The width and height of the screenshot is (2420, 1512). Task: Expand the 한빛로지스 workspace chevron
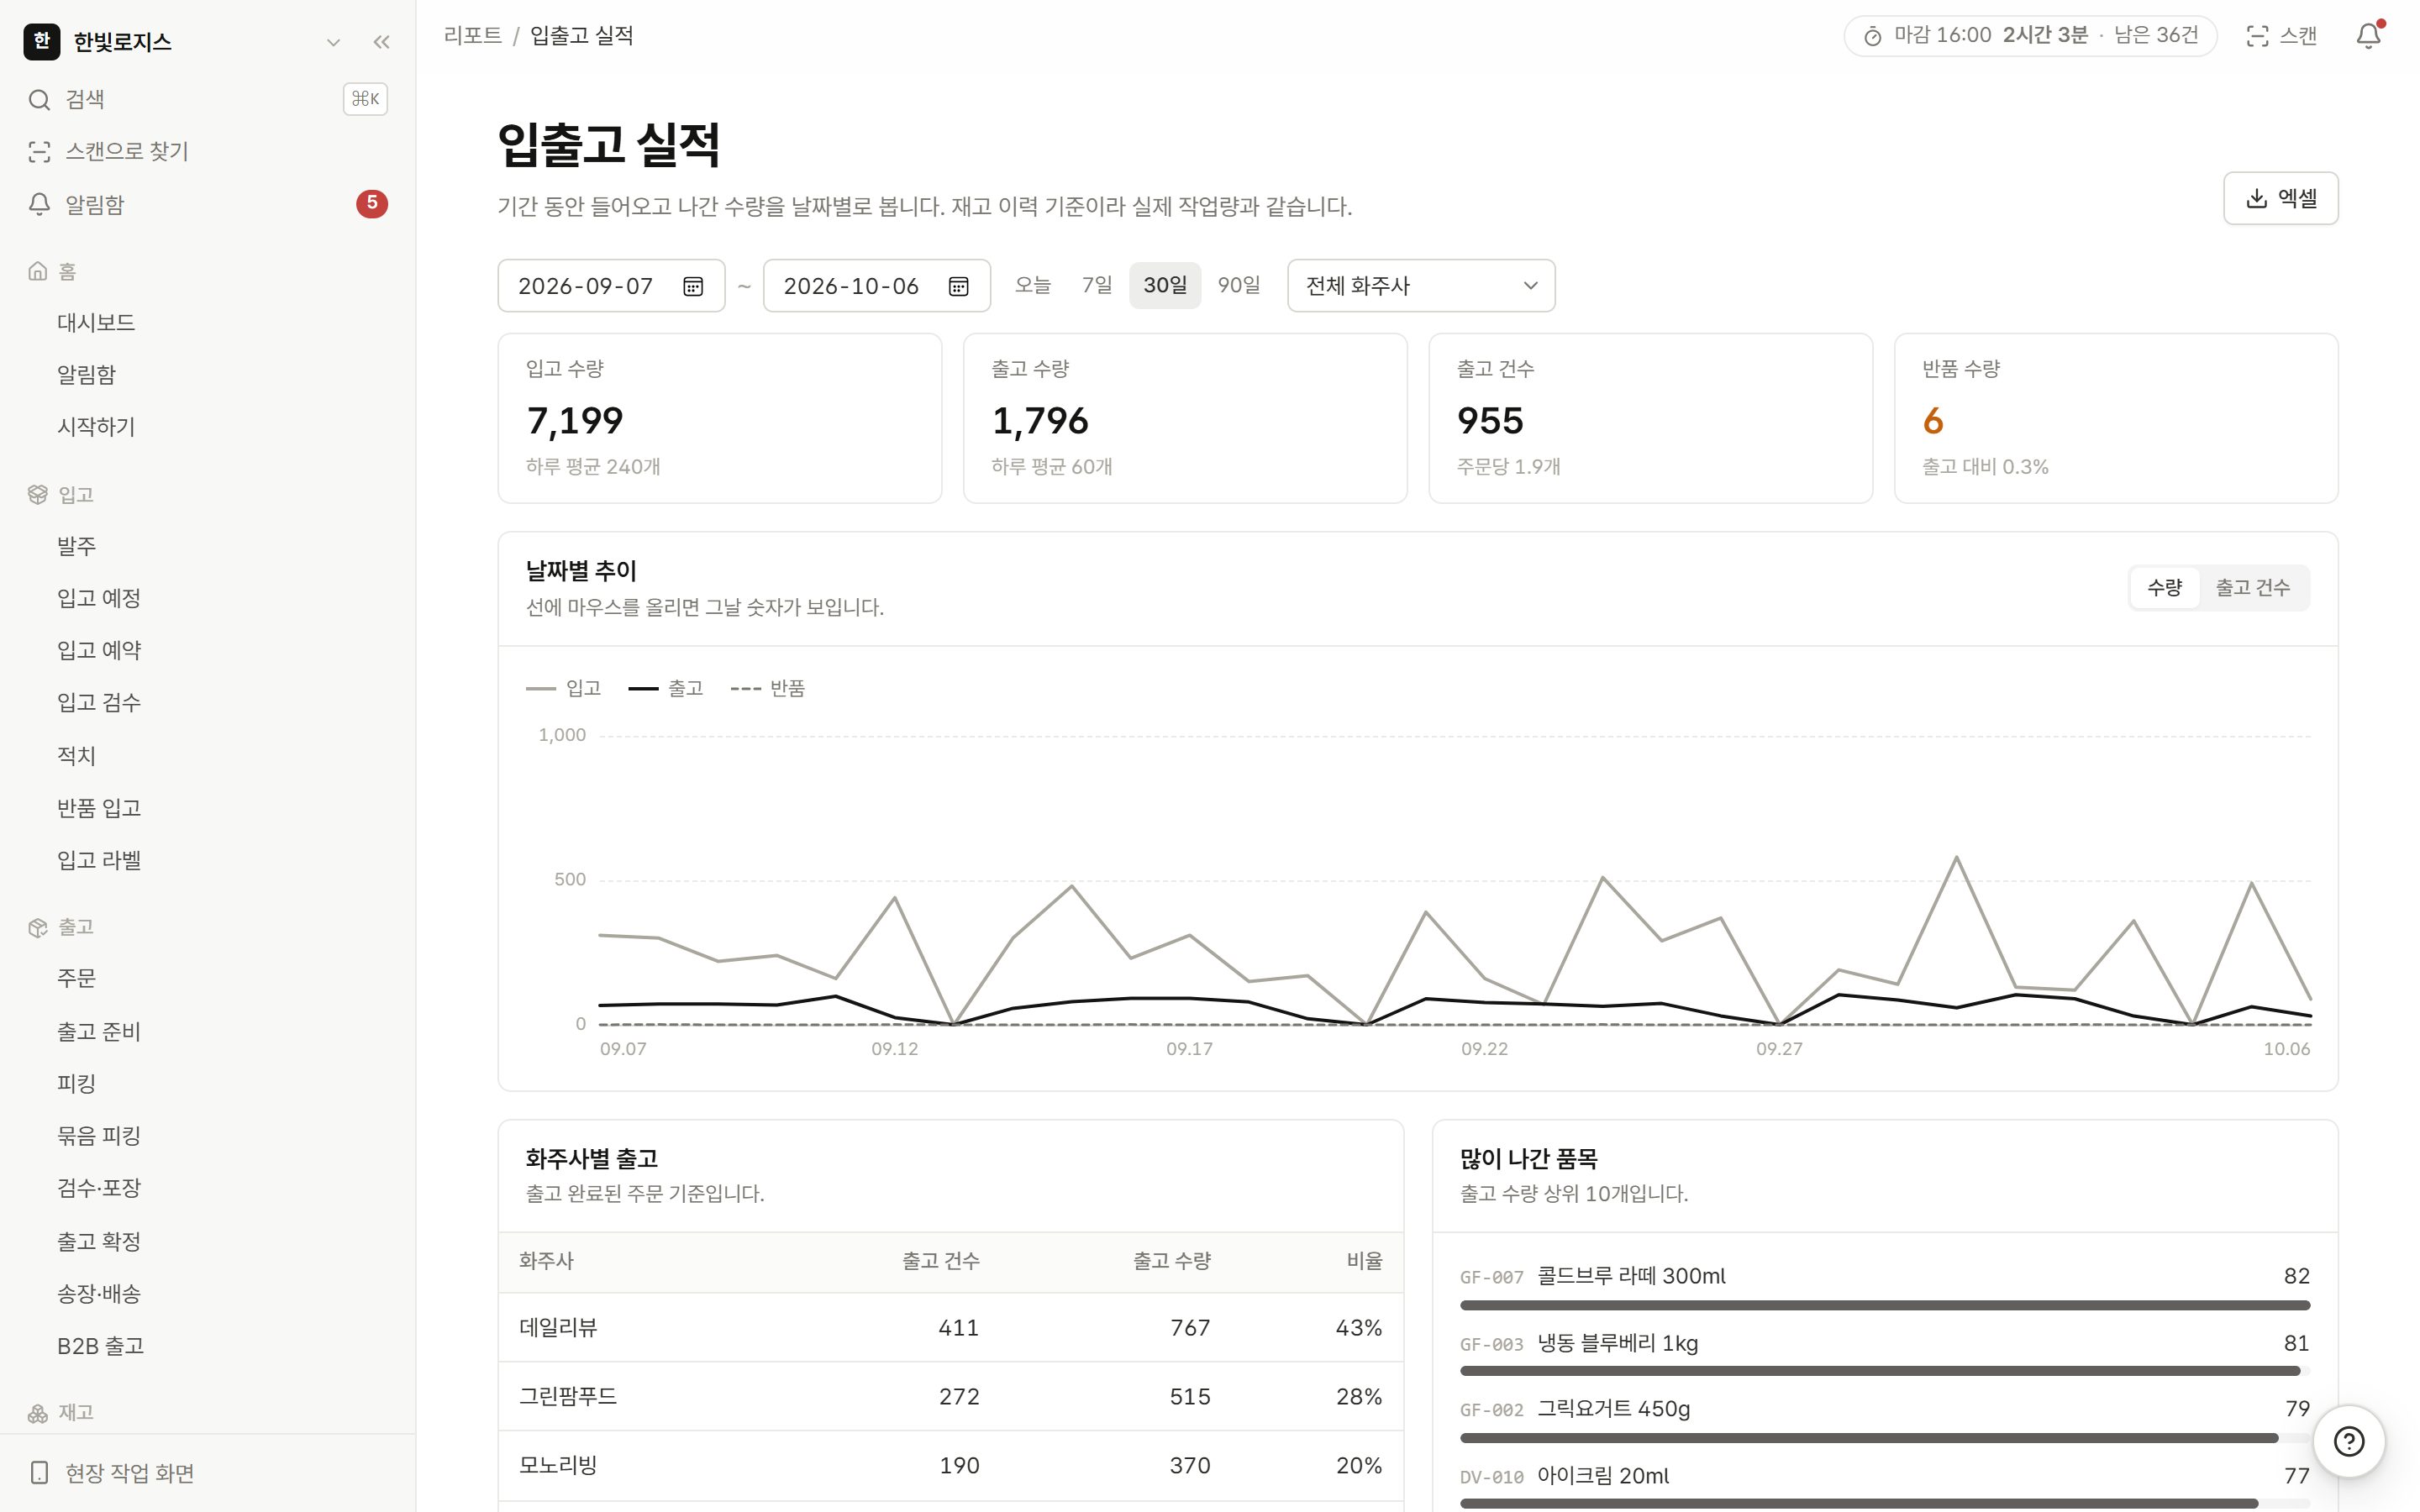pyautogui.click(x=333, y=42)
